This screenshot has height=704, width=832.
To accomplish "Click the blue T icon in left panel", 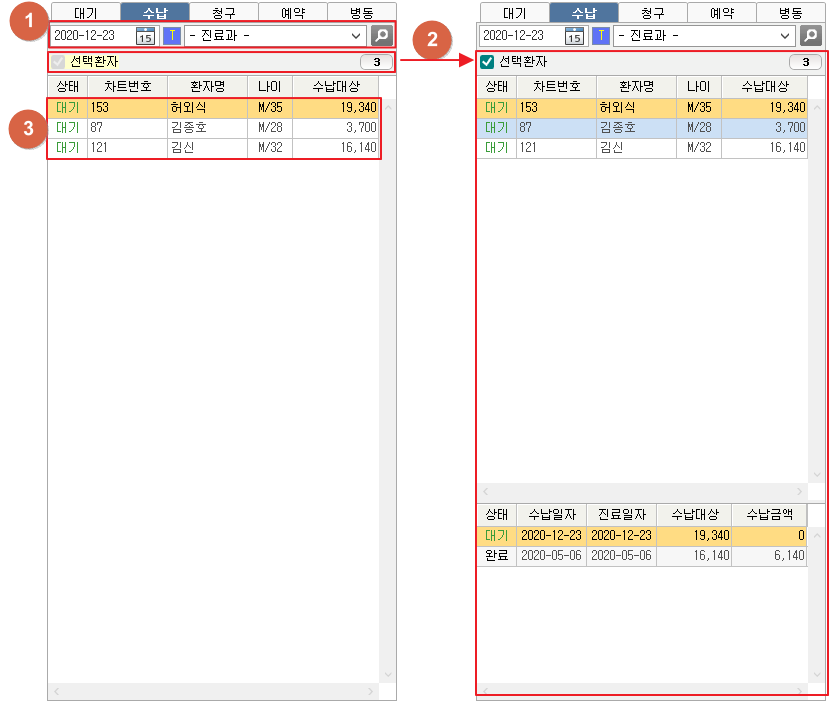I will click(x=171, y=36).
